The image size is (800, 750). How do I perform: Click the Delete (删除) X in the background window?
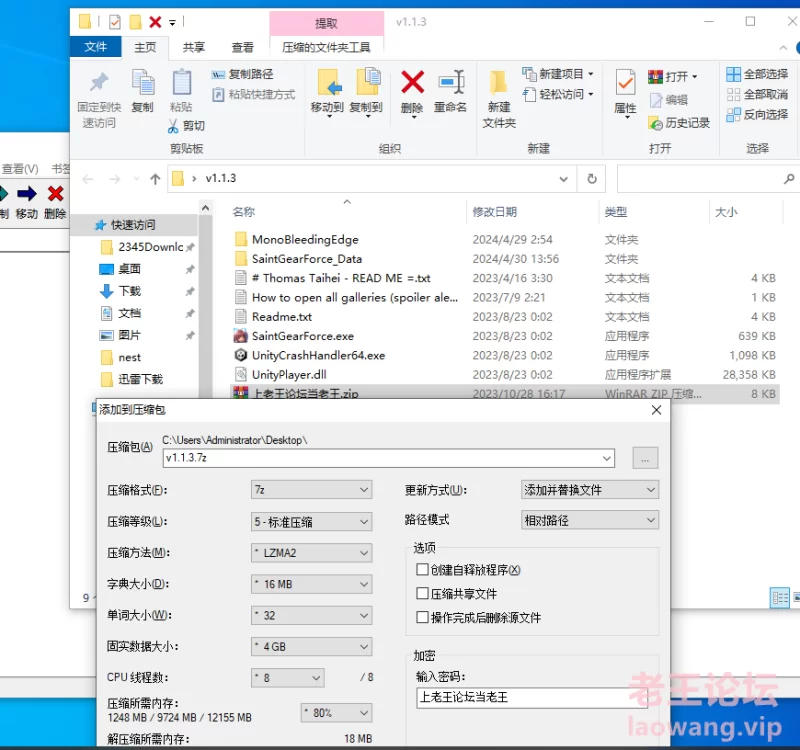tap(56, 194)
